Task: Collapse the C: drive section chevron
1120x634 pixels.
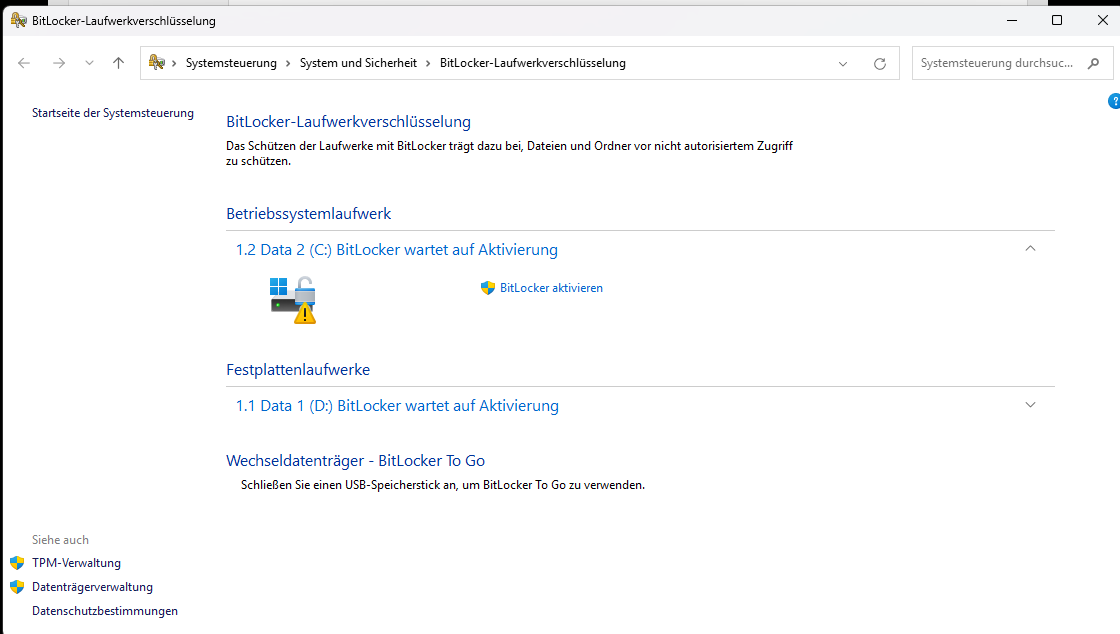Action: (1030, 248)
